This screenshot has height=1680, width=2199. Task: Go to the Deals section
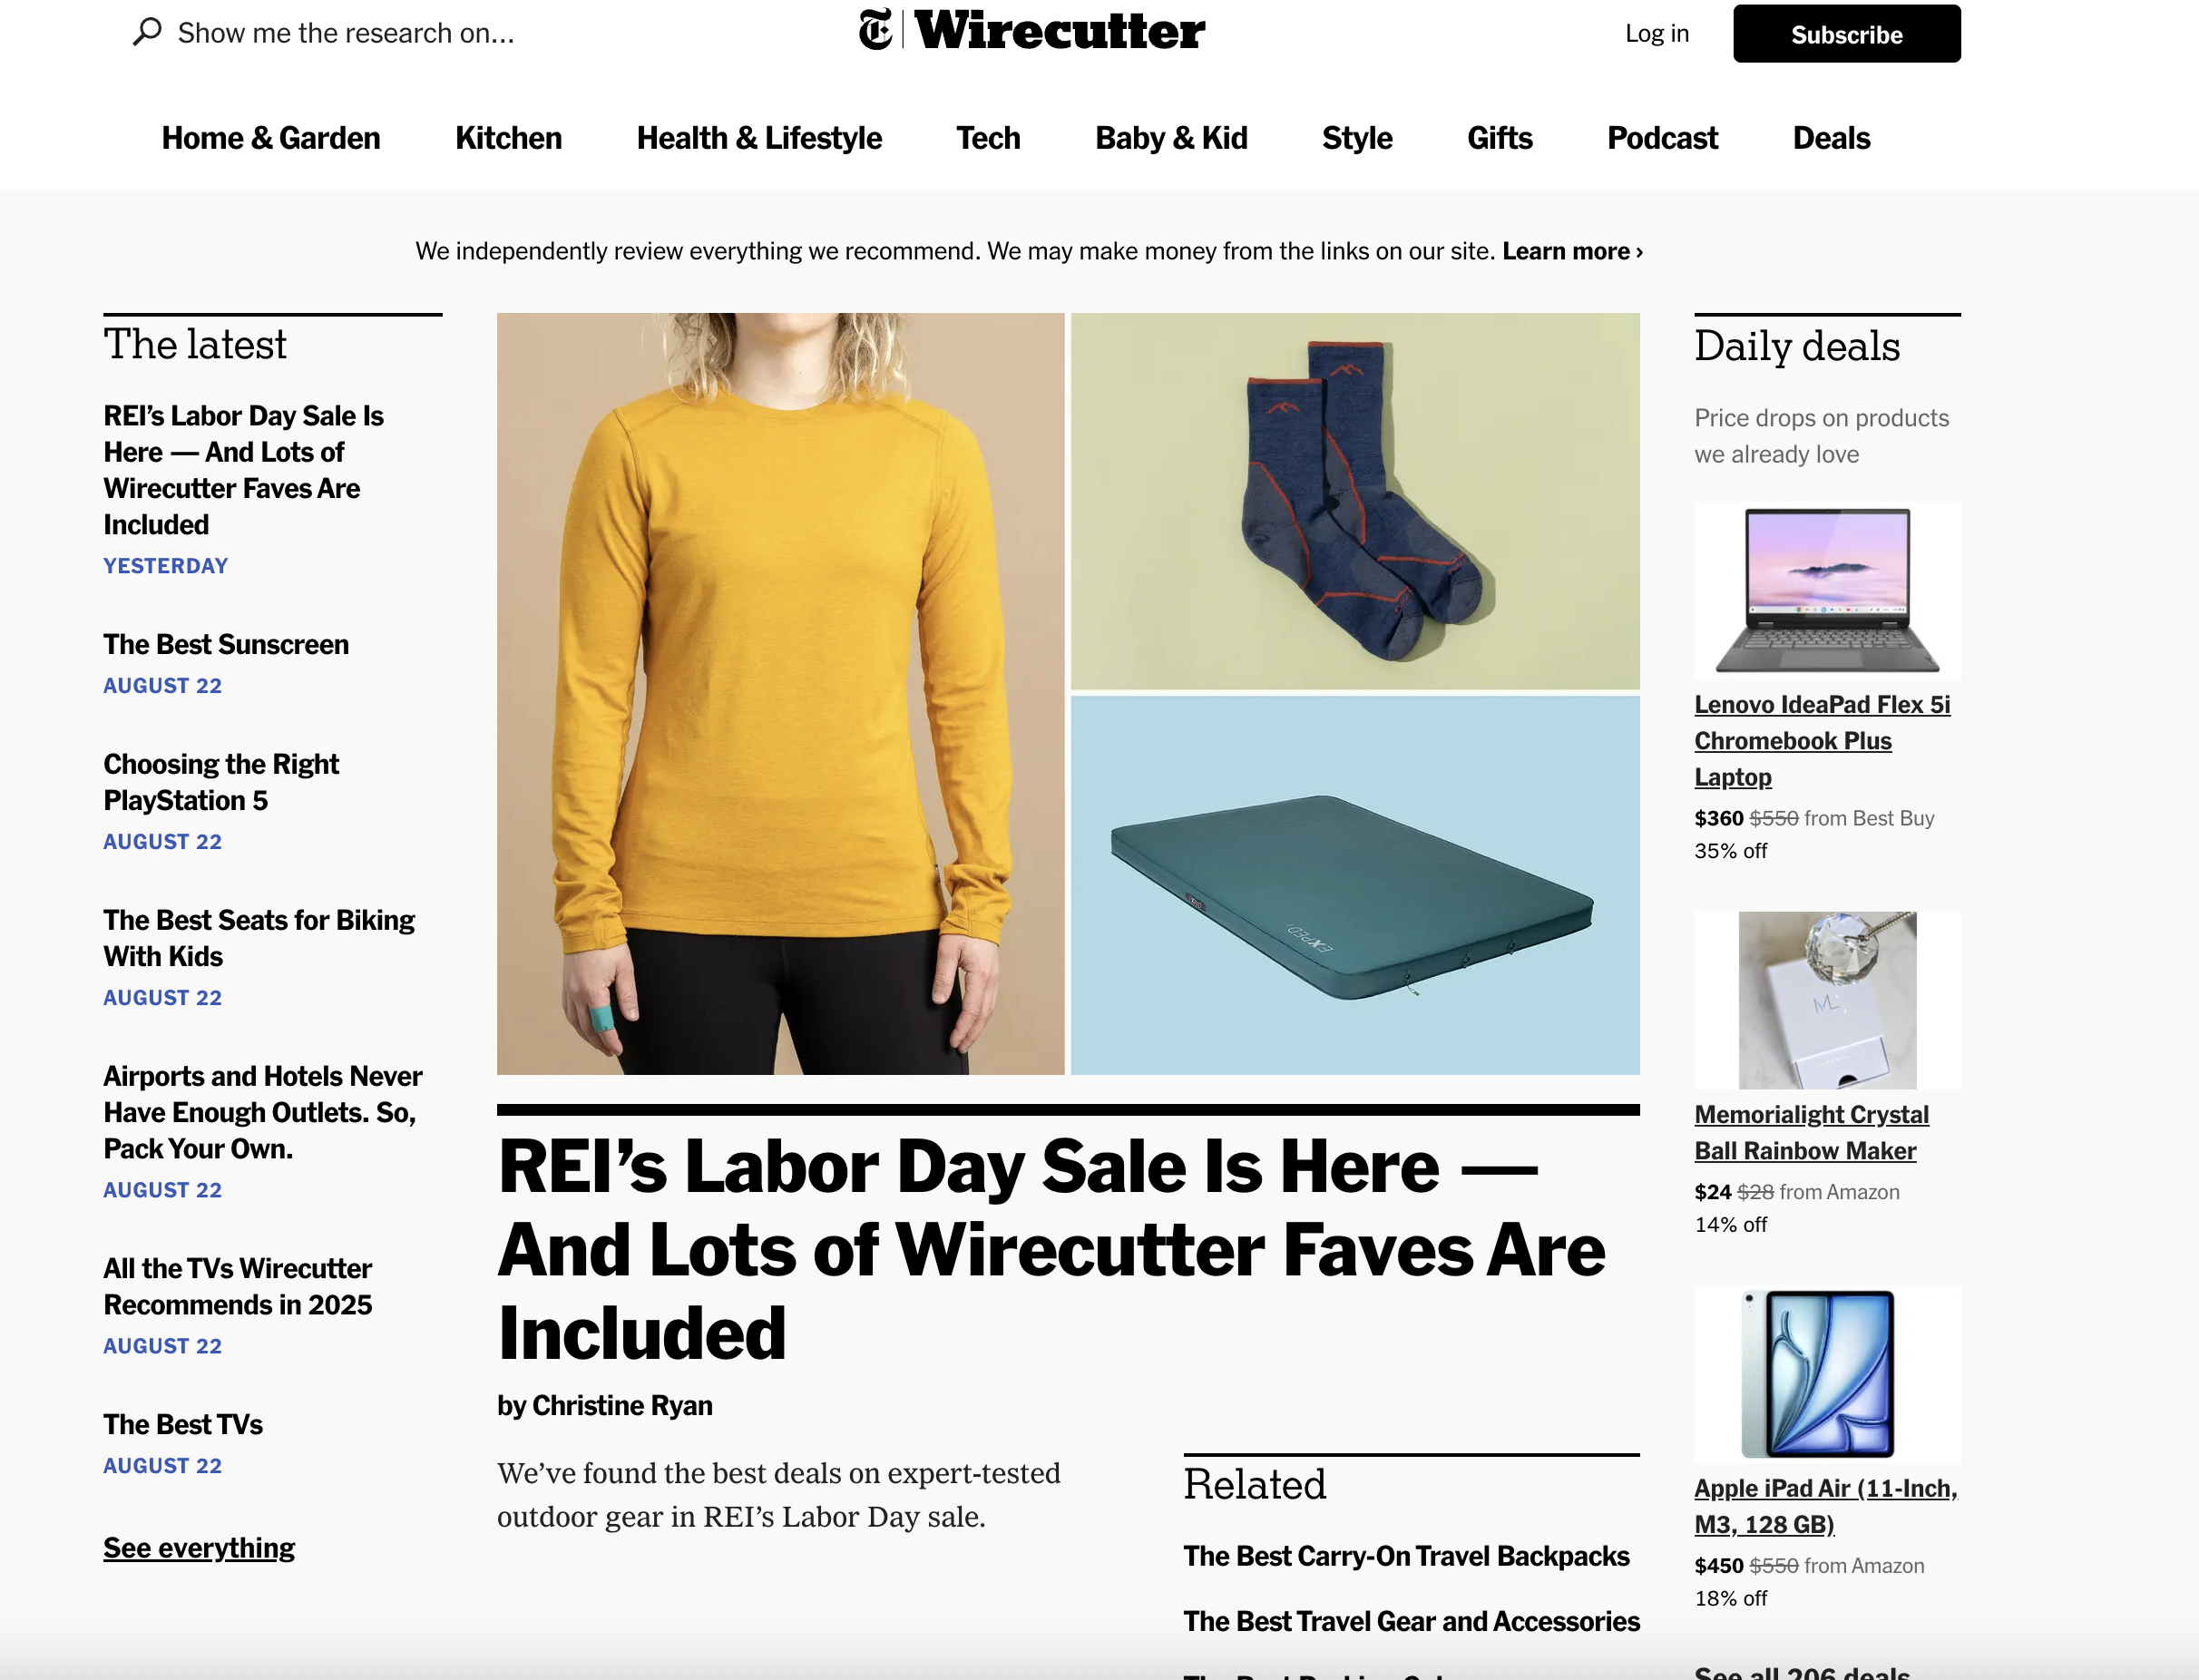[1831, 138]
